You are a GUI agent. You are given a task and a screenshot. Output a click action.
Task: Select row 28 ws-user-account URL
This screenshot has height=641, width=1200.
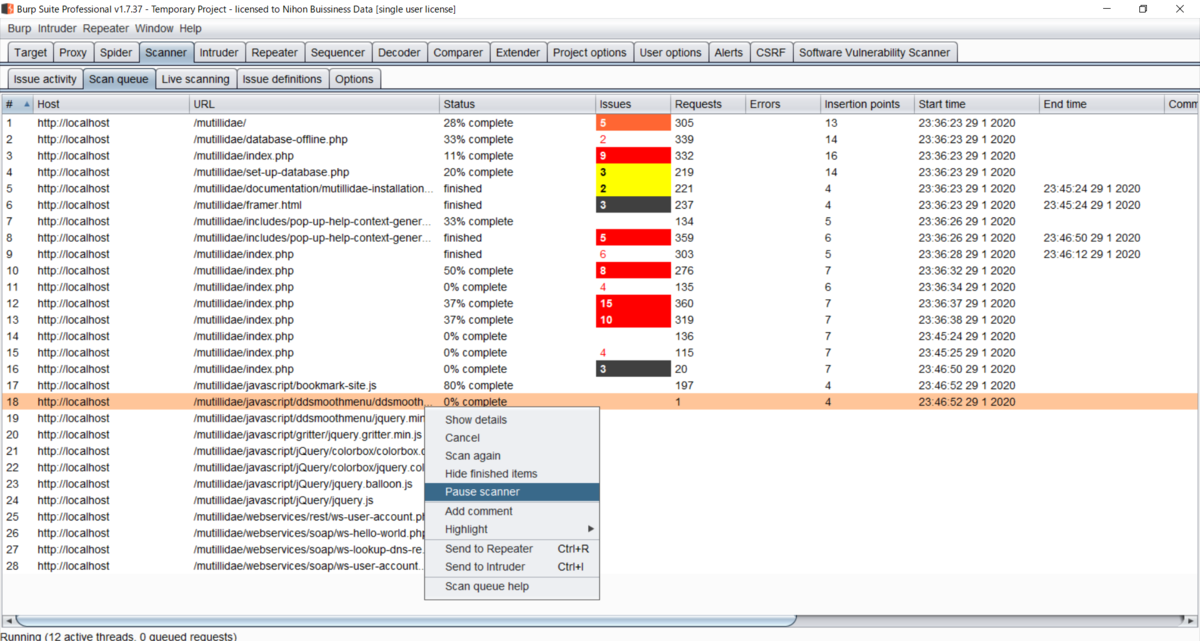[x=600, y=566]
